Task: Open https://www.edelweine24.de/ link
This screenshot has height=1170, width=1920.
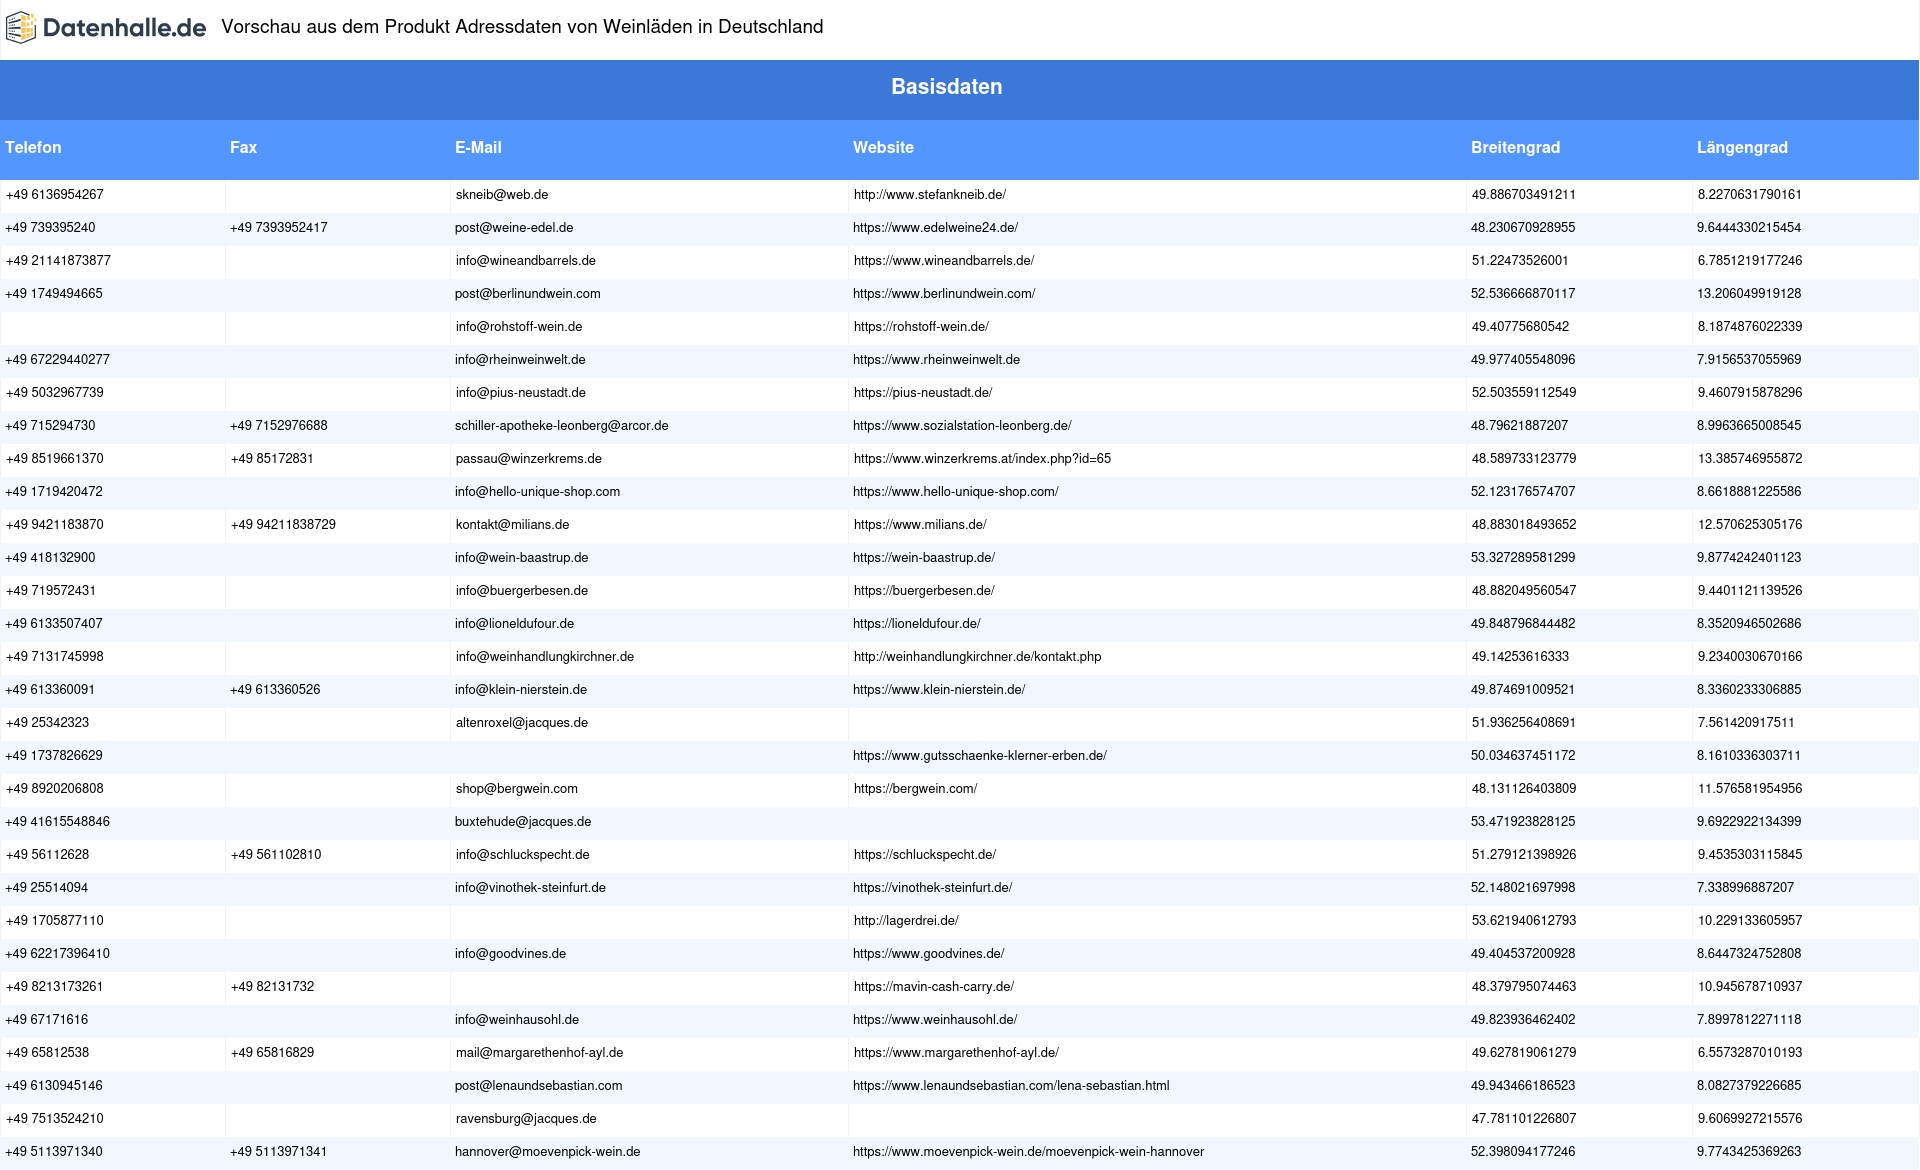Action: (x=935, y=228)
